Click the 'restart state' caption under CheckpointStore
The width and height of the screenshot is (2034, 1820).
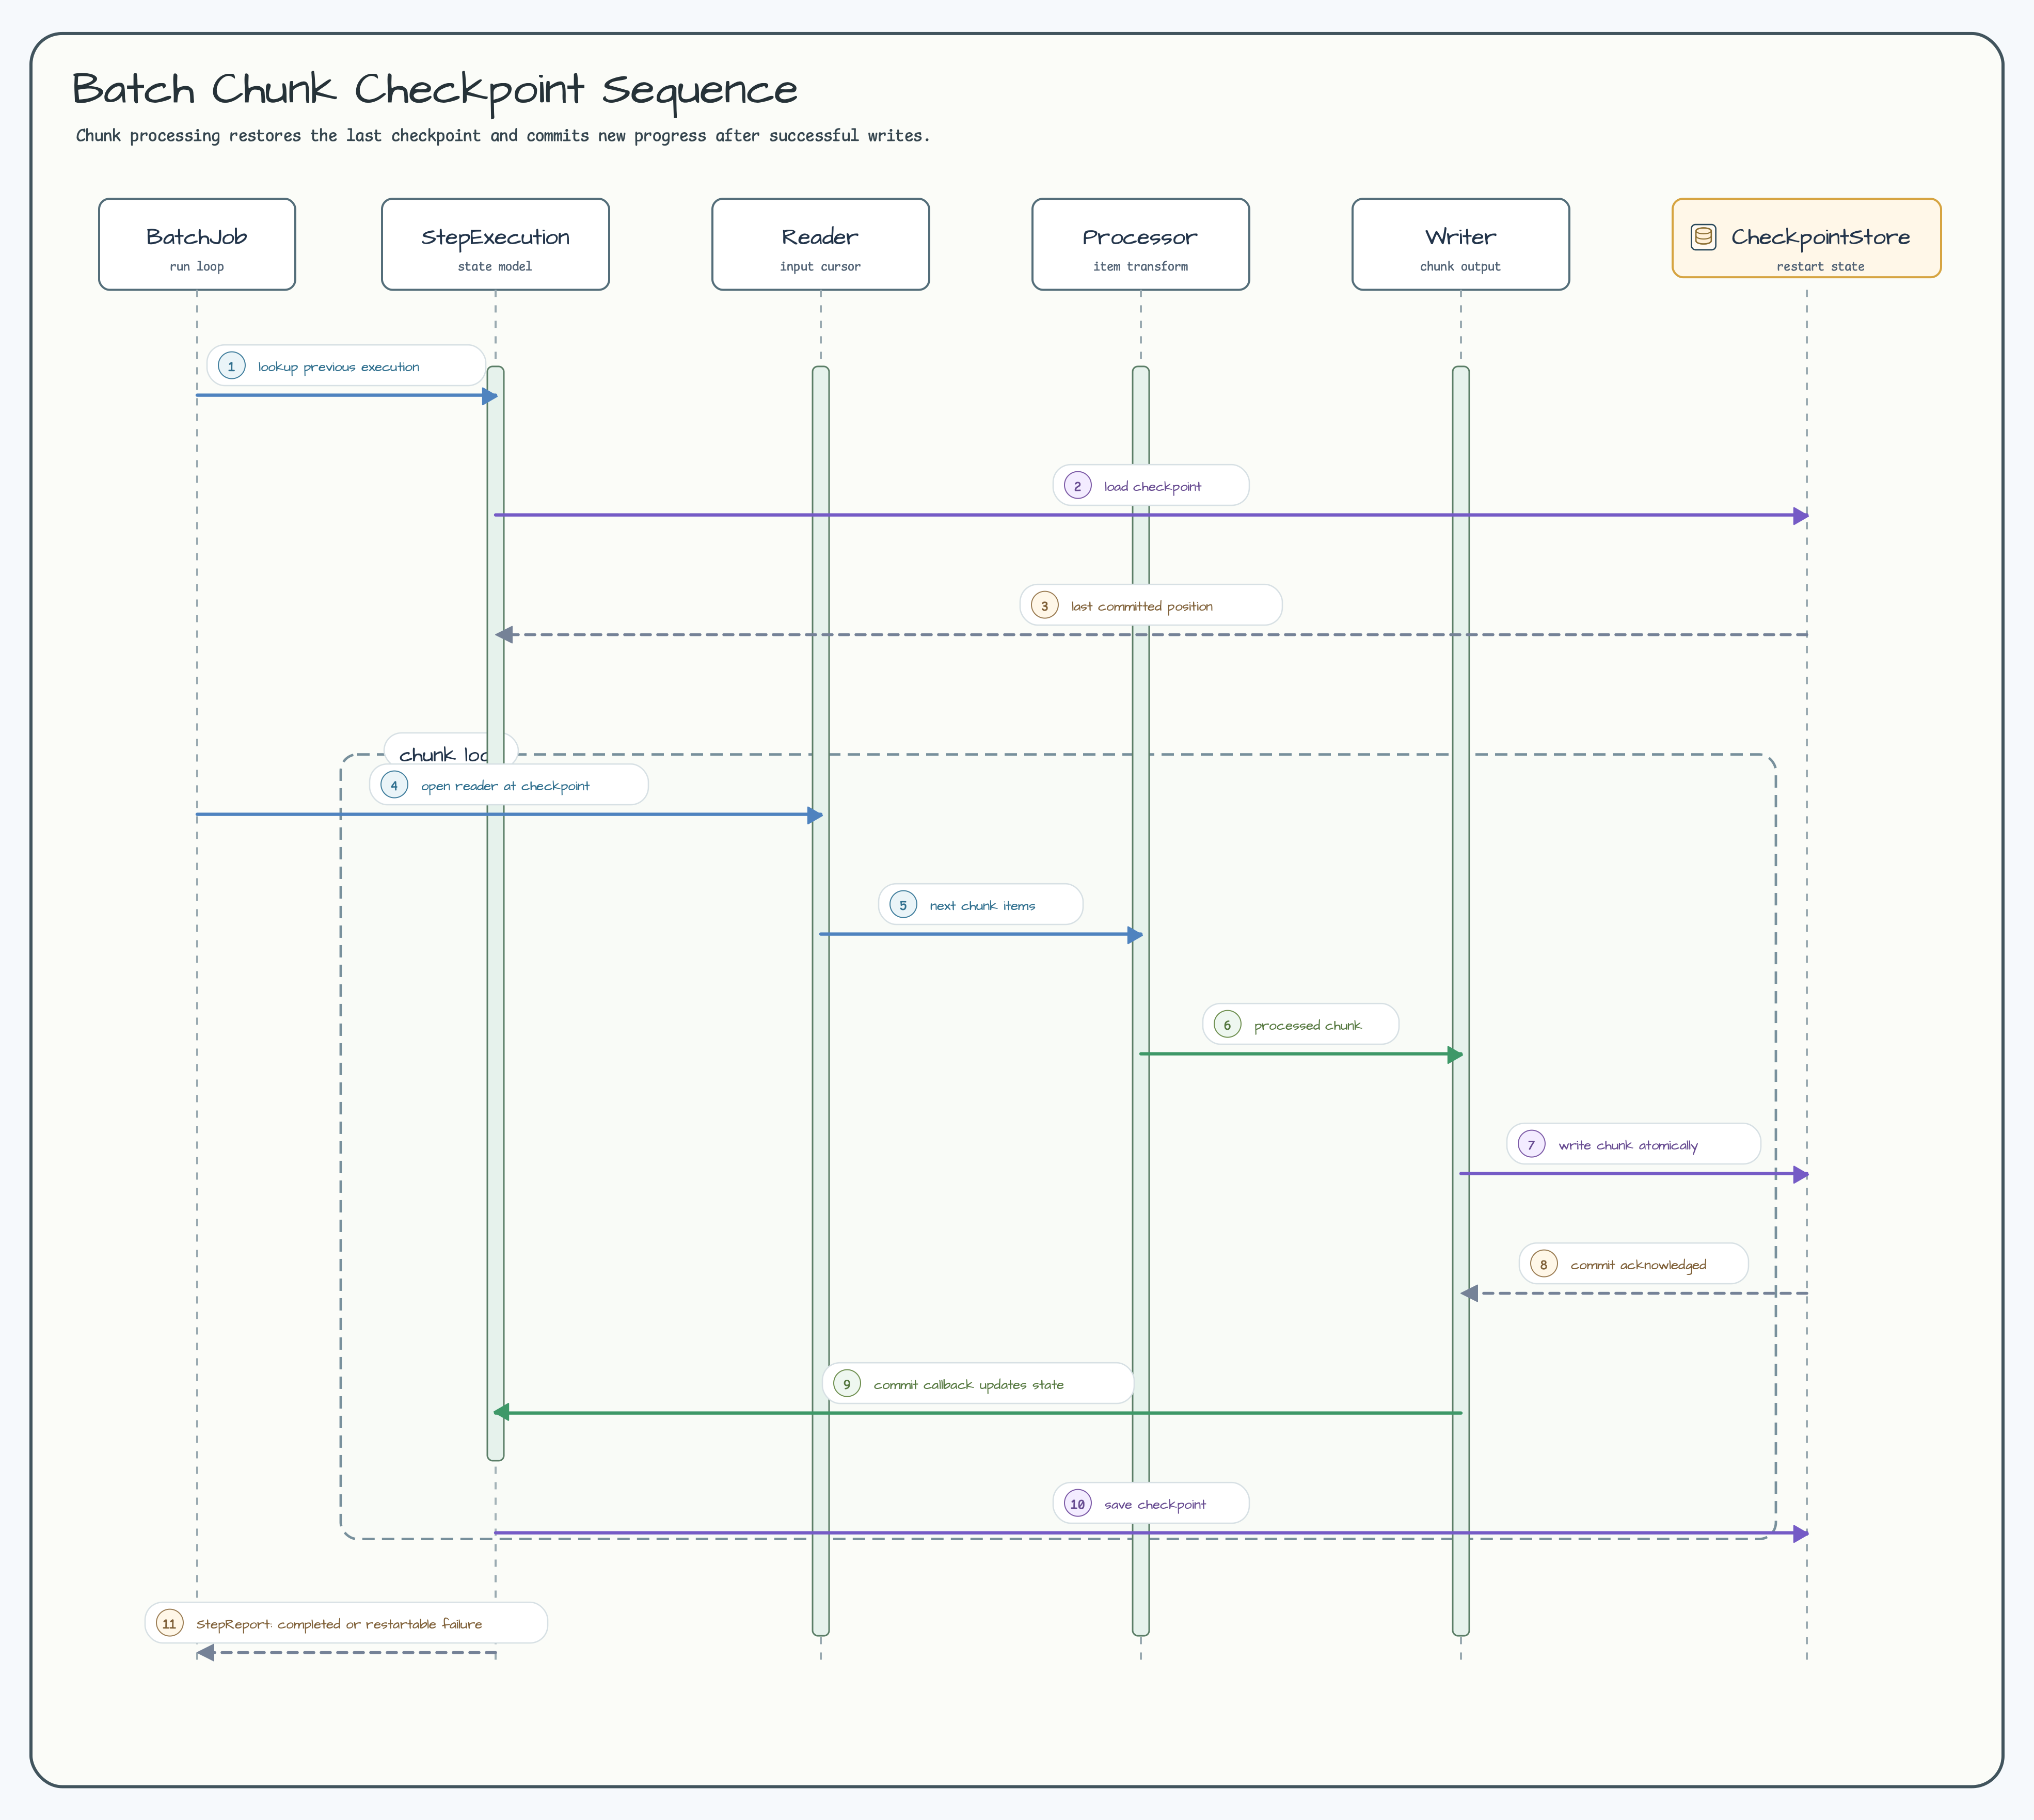click(1820, 267)
